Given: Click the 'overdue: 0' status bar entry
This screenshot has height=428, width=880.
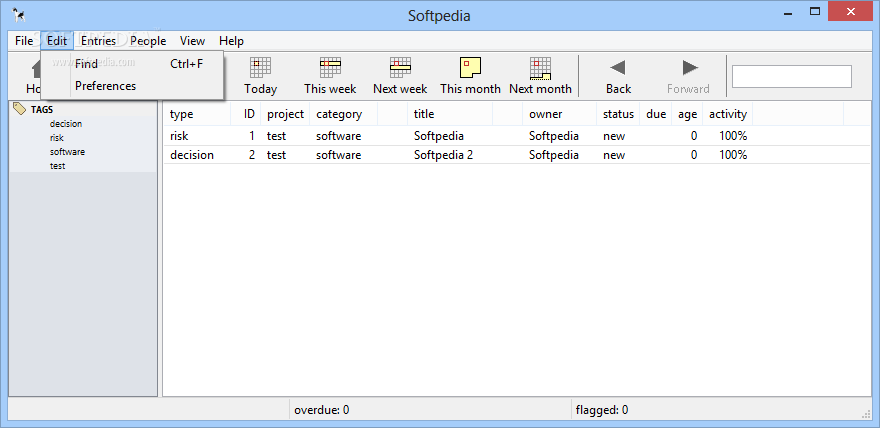Looking at the screenshot, I should coord(322,410).
